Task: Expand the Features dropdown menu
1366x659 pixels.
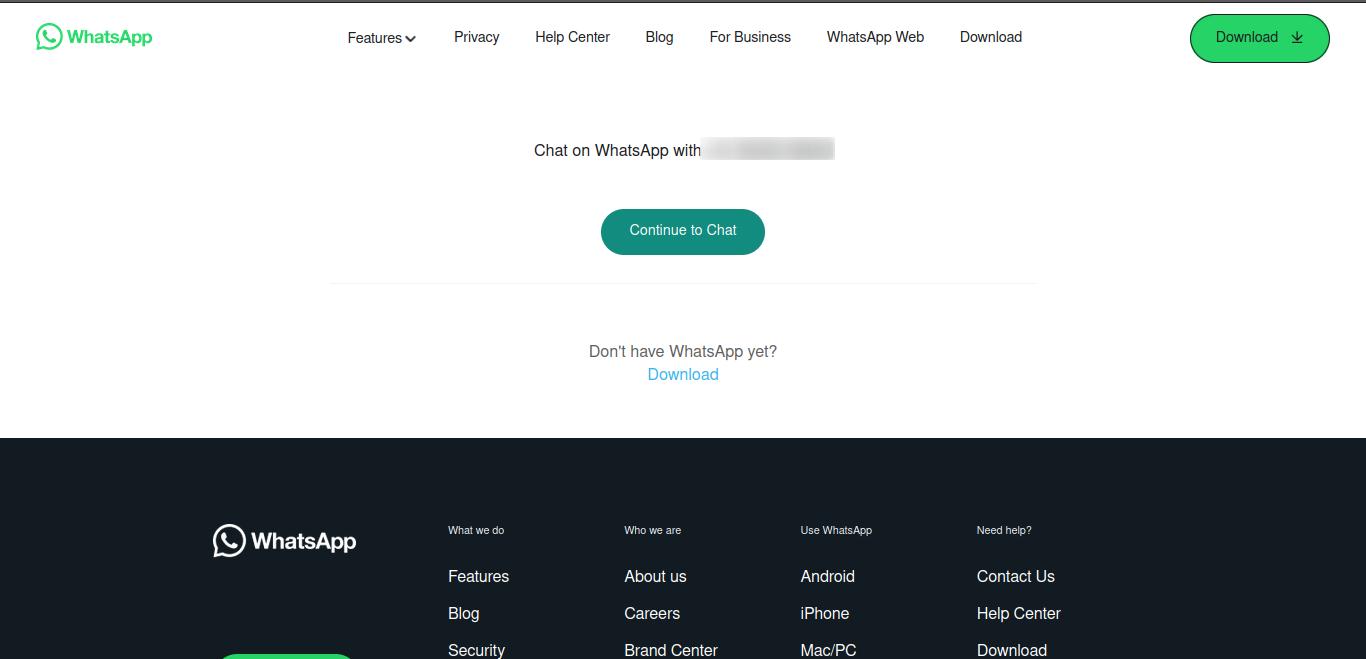Action: tap(382, 38)
